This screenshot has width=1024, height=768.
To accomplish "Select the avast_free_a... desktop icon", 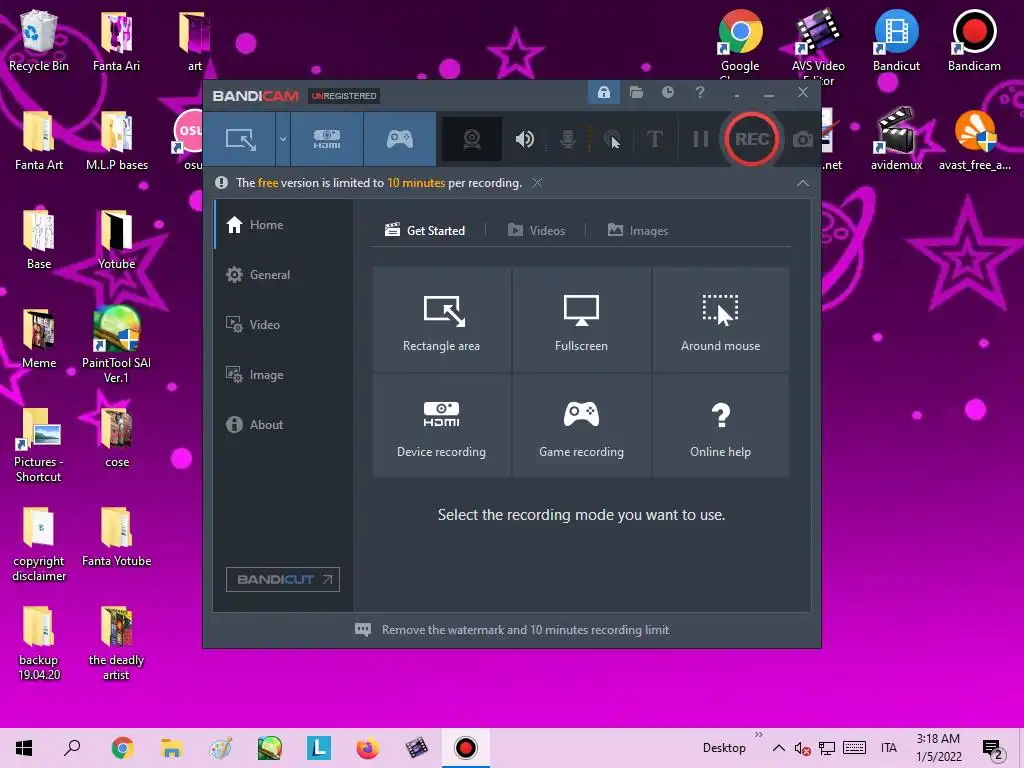I will (x=974, y=140).
